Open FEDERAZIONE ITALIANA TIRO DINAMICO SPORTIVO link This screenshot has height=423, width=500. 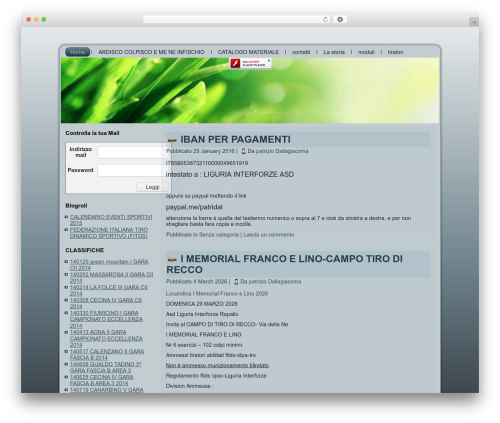[109, 233]
